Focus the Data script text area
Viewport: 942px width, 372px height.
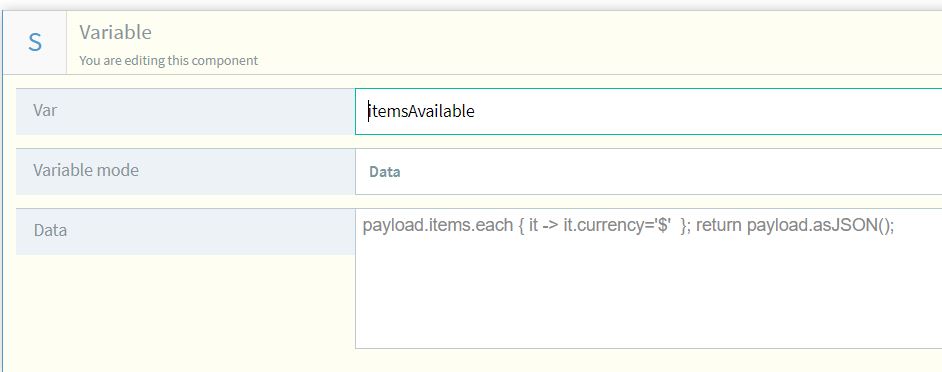pos(648,278)
